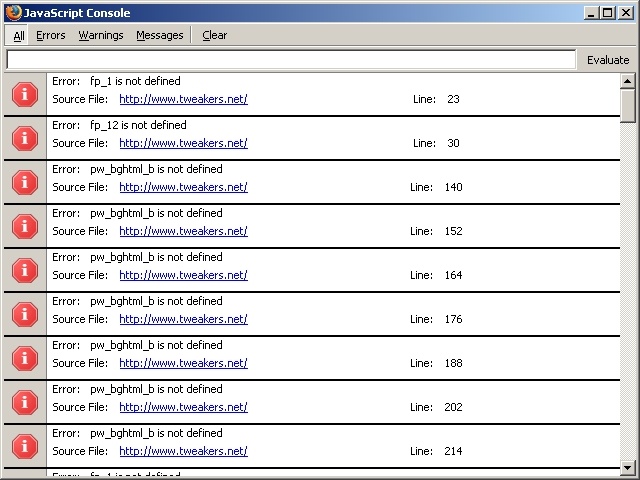Click line number 188 value
Screen dimensions: 640x480
[x=453, y=364]
